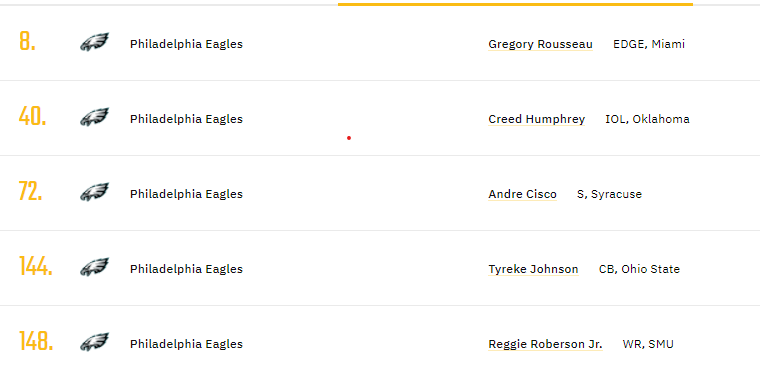The image size is (760, 379).
Task: Open Andre Cisco's player link
Action: [522, 194]
